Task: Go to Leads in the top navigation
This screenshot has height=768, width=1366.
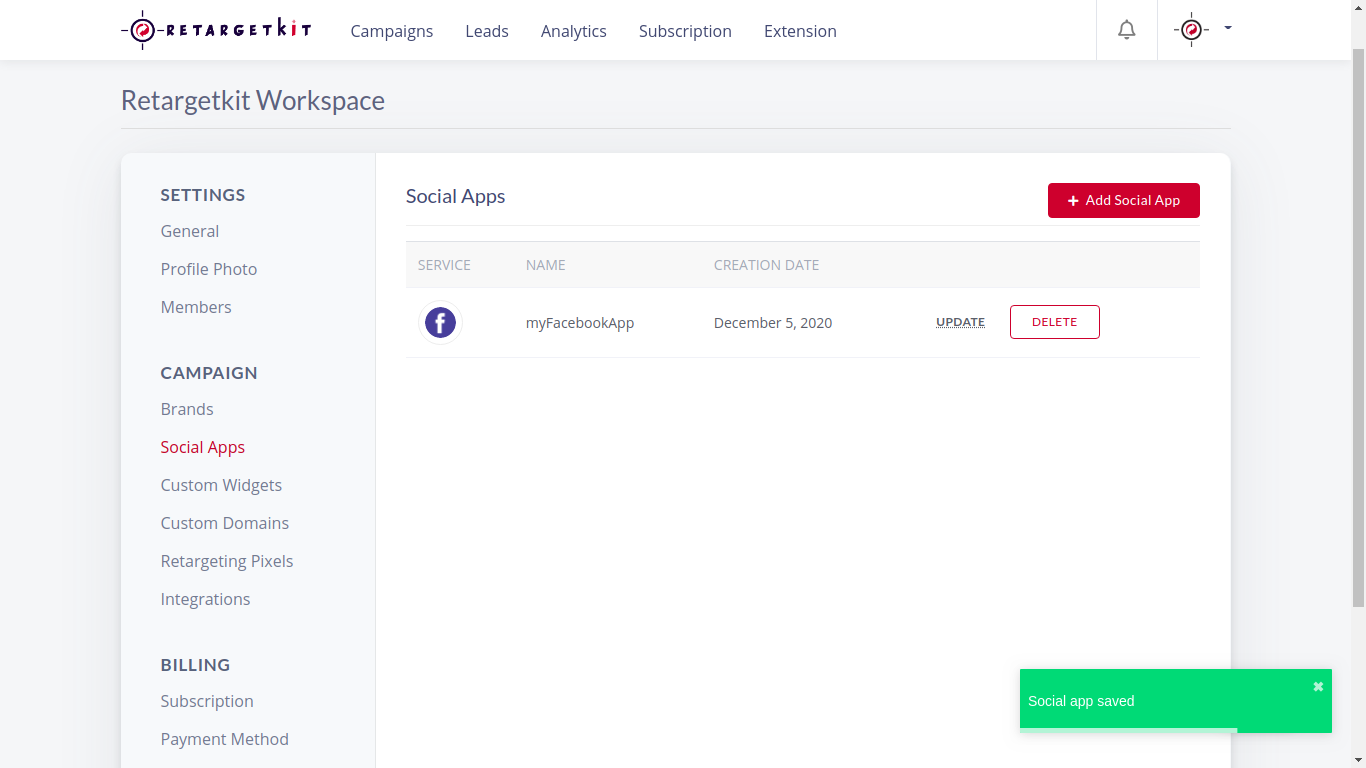Action: pyautogui.click(x=487, y=31)
